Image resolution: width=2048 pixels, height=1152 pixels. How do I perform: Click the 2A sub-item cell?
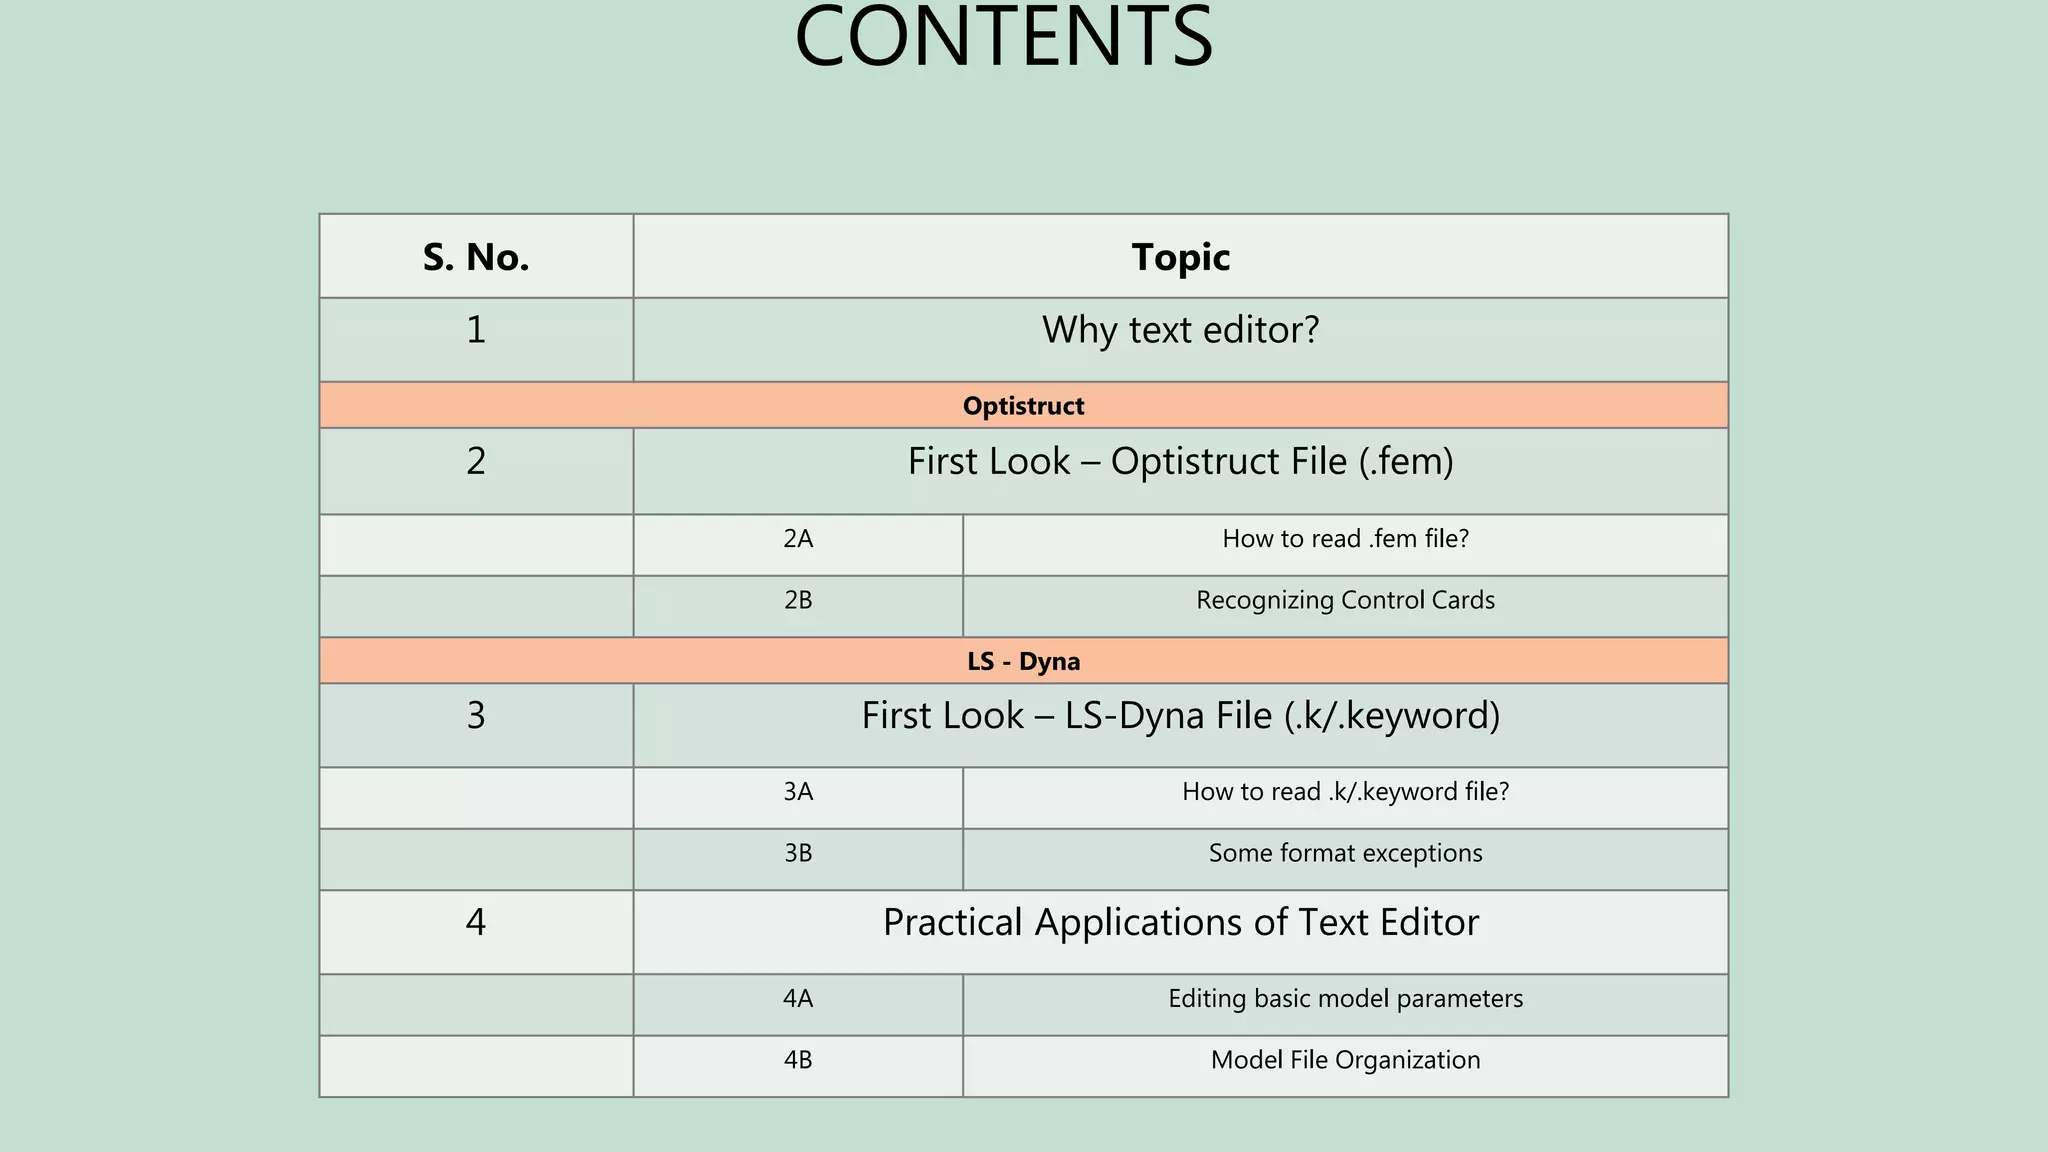798,545
